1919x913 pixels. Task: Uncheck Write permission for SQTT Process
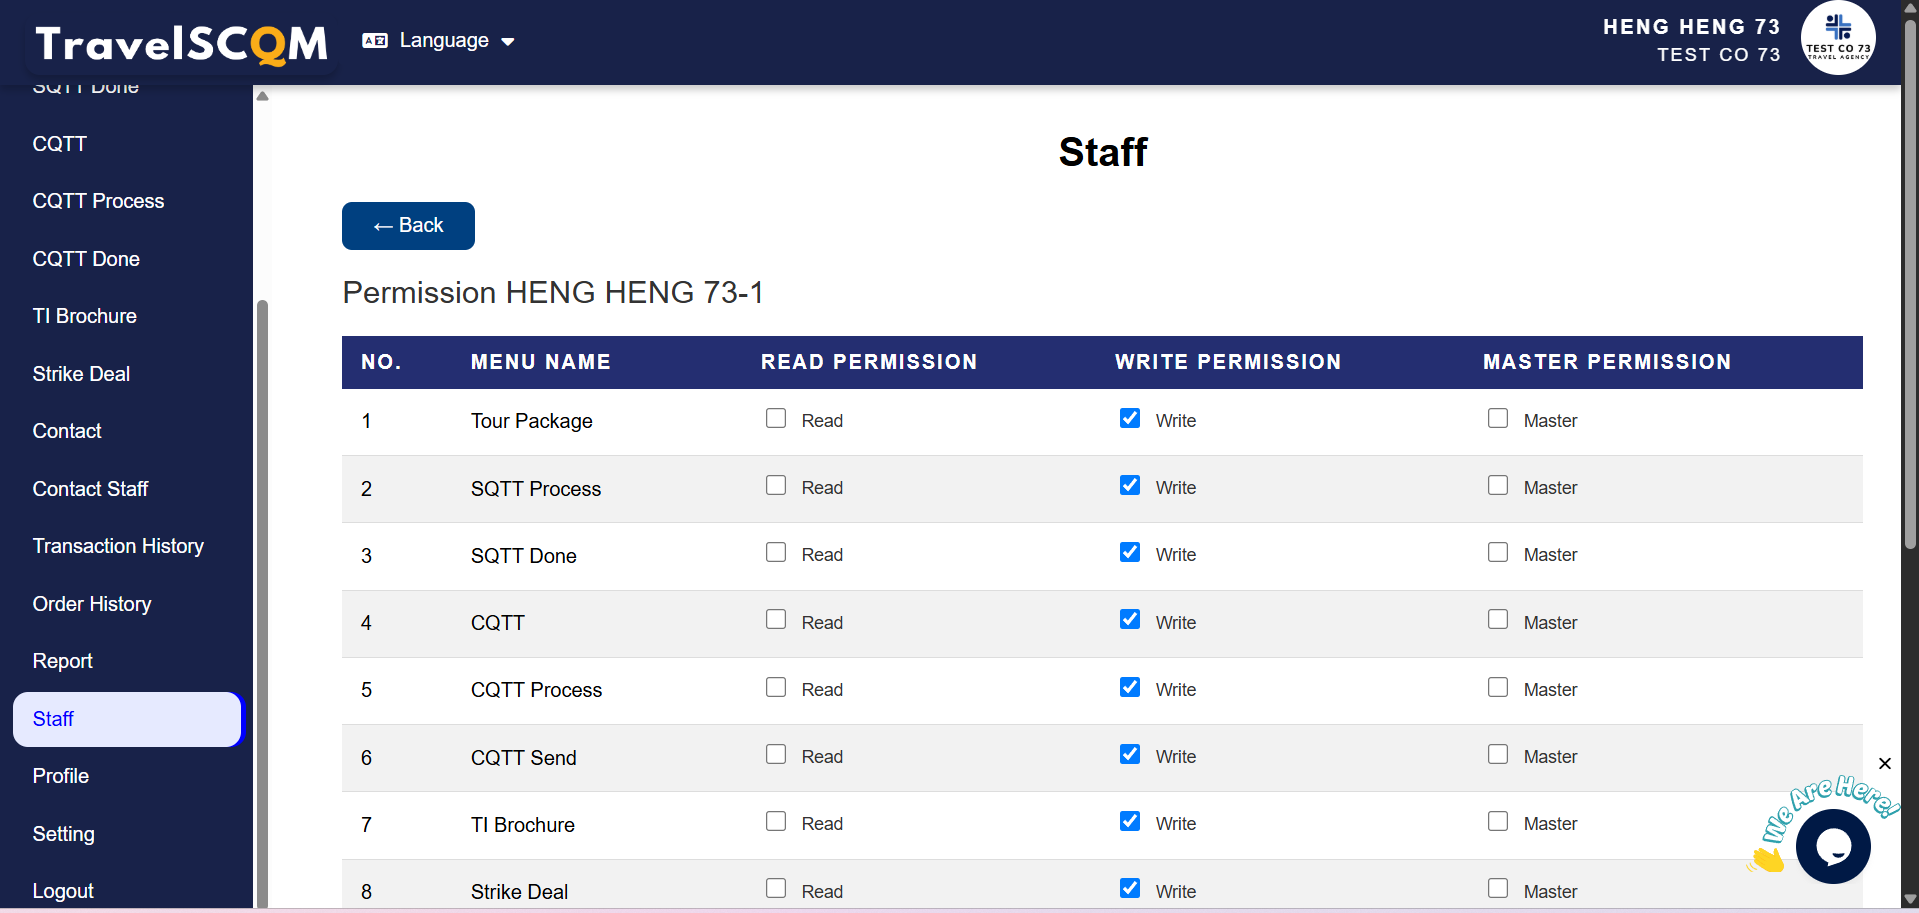[1130, 486]
